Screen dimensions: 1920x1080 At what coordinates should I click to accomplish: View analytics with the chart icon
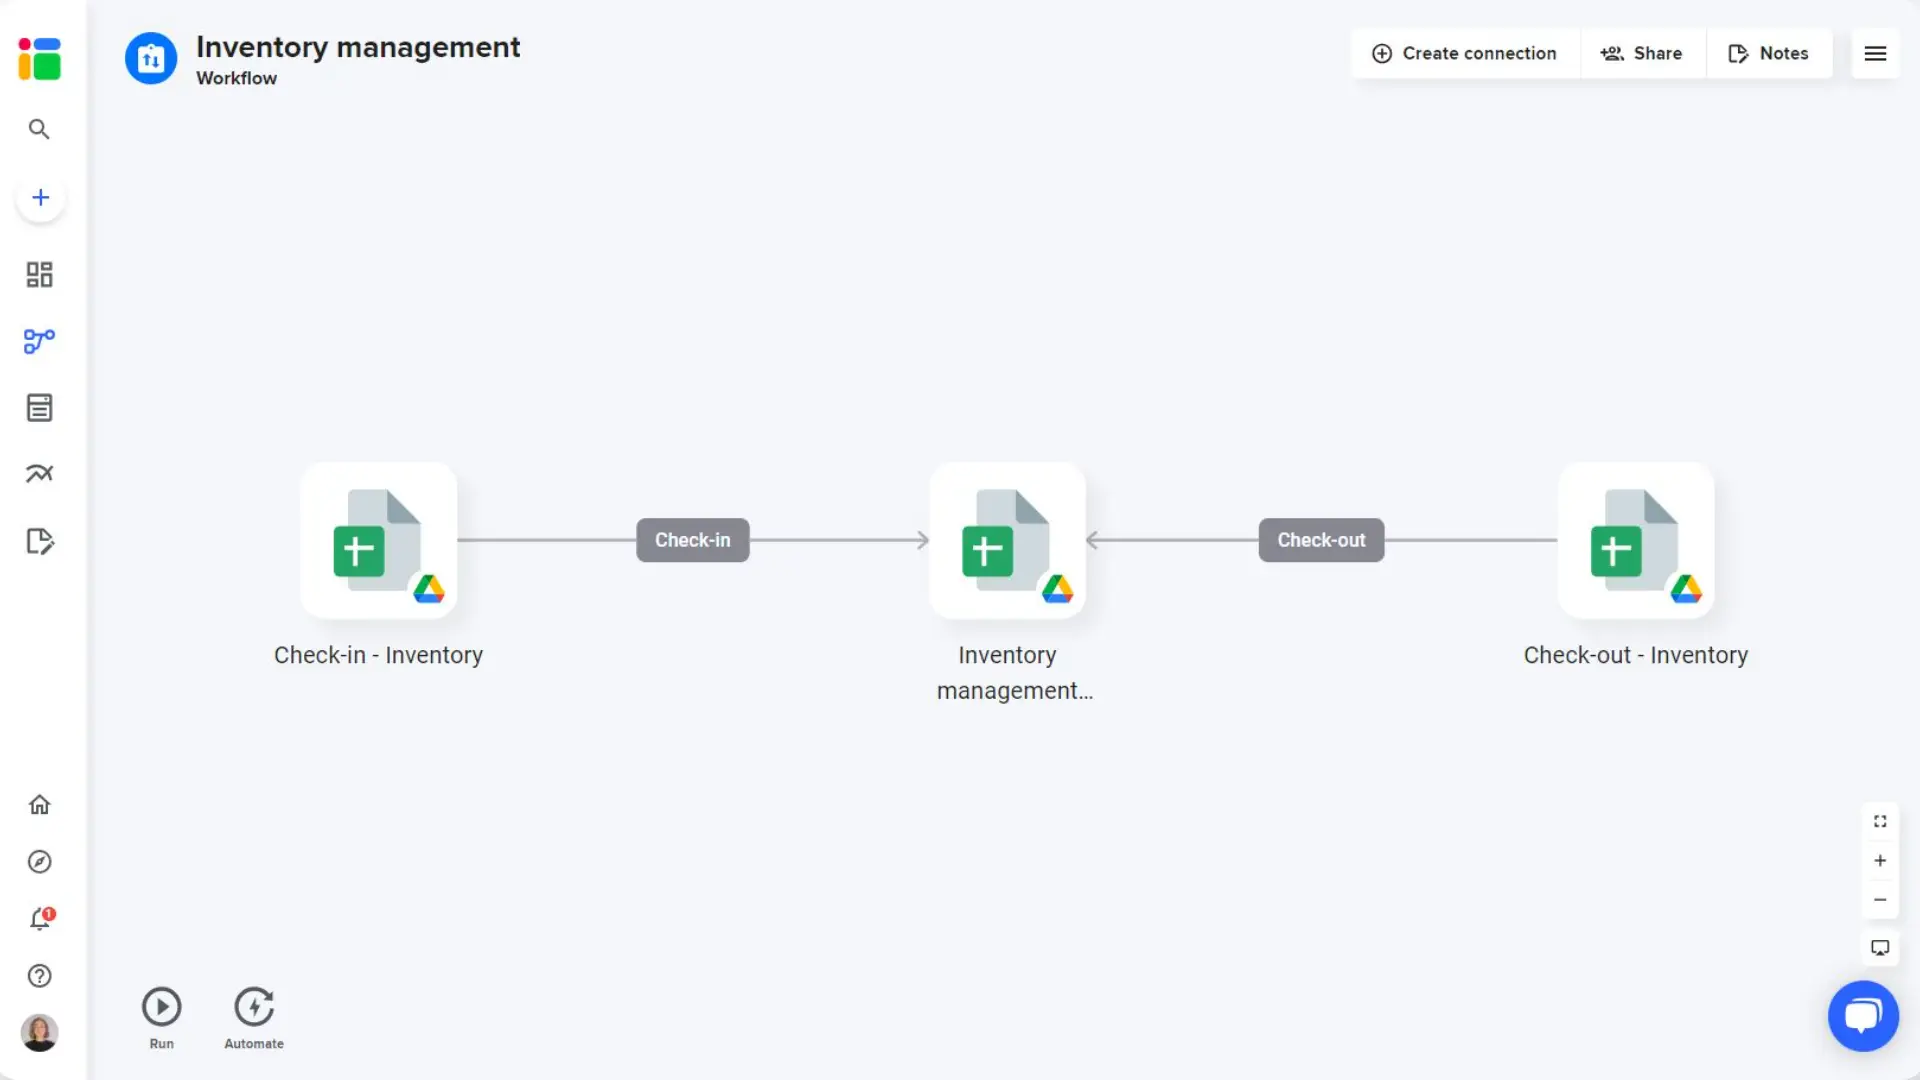click(x=39, y=473)
